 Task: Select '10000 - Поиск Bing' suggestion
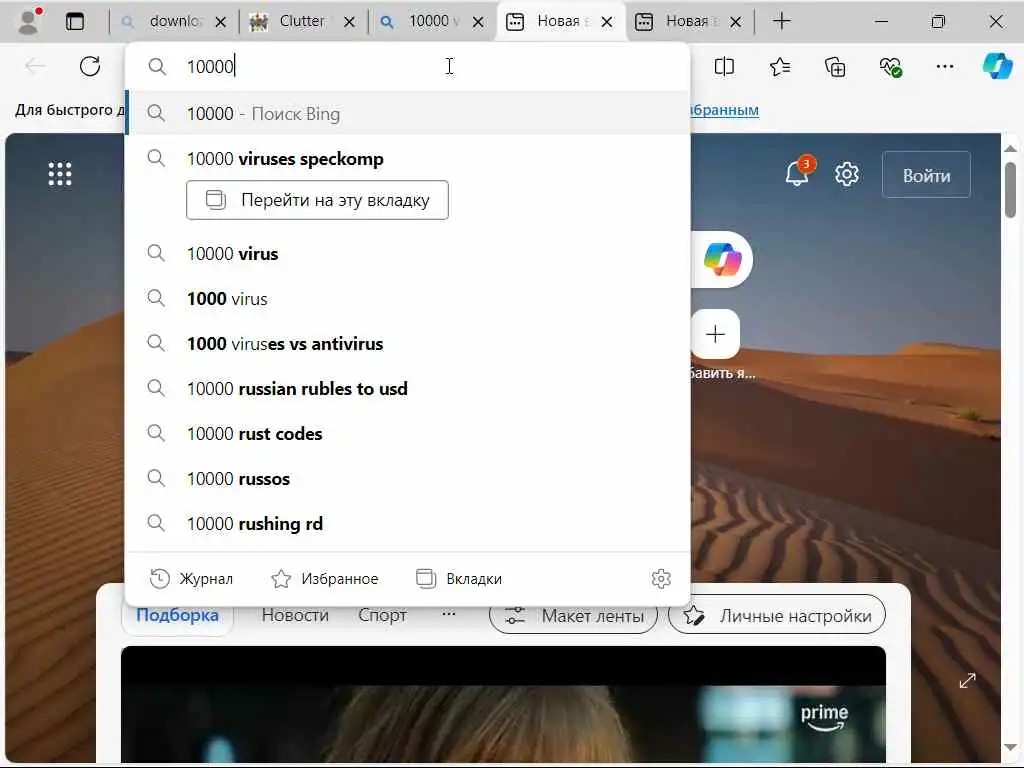pos(408,114)
